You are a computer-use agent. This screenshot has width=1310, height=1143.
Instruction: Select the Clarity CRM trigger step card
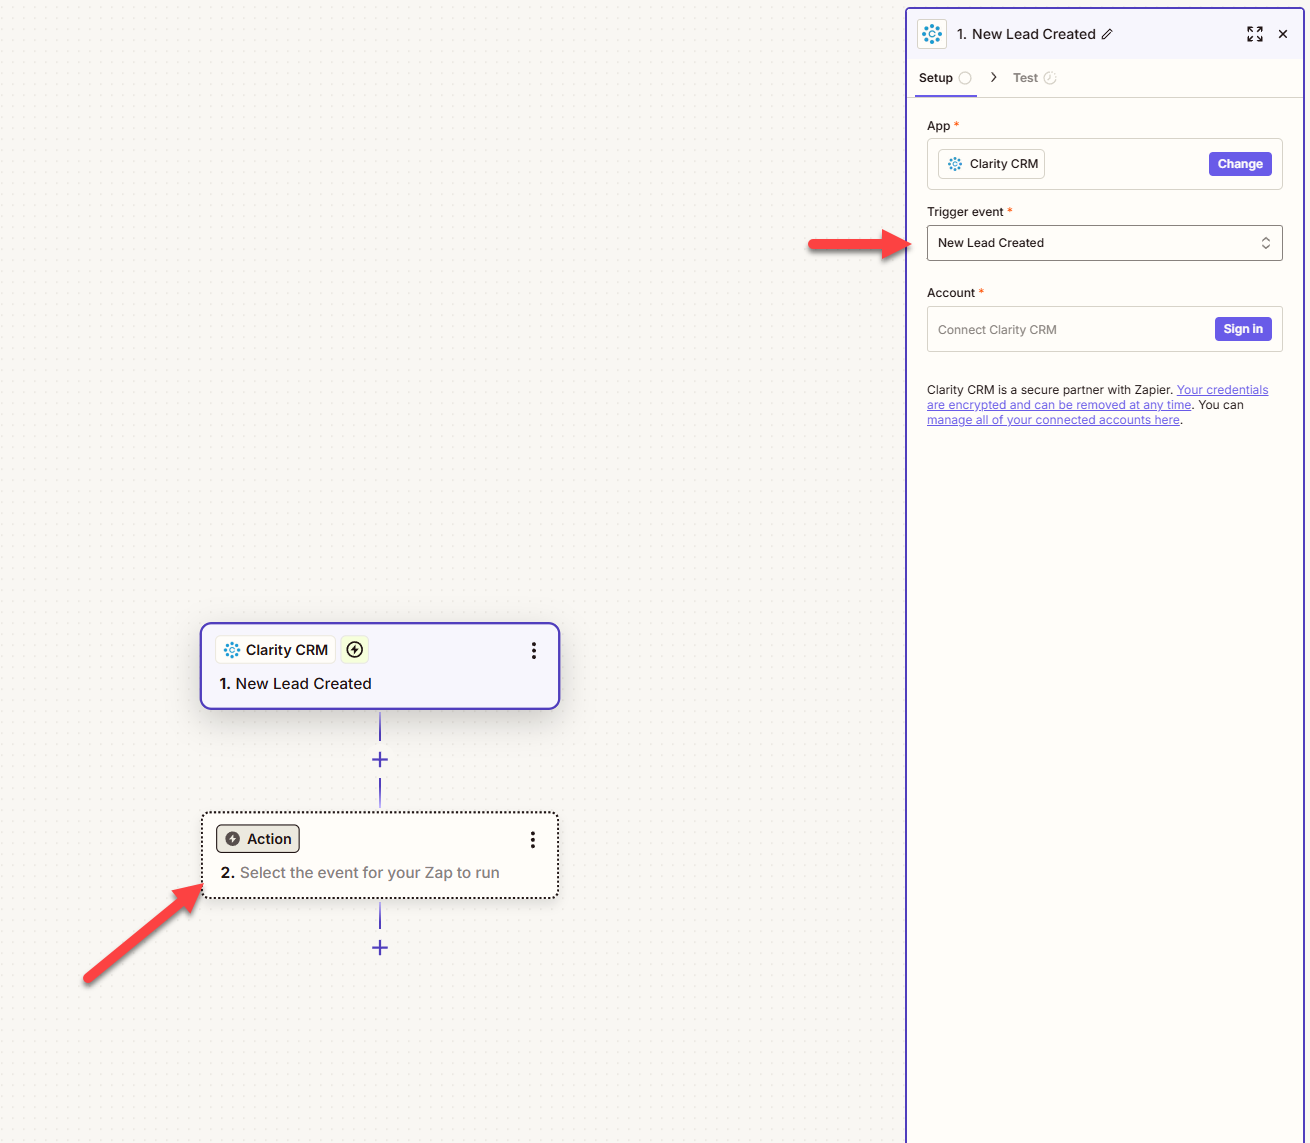coord(380,666)
